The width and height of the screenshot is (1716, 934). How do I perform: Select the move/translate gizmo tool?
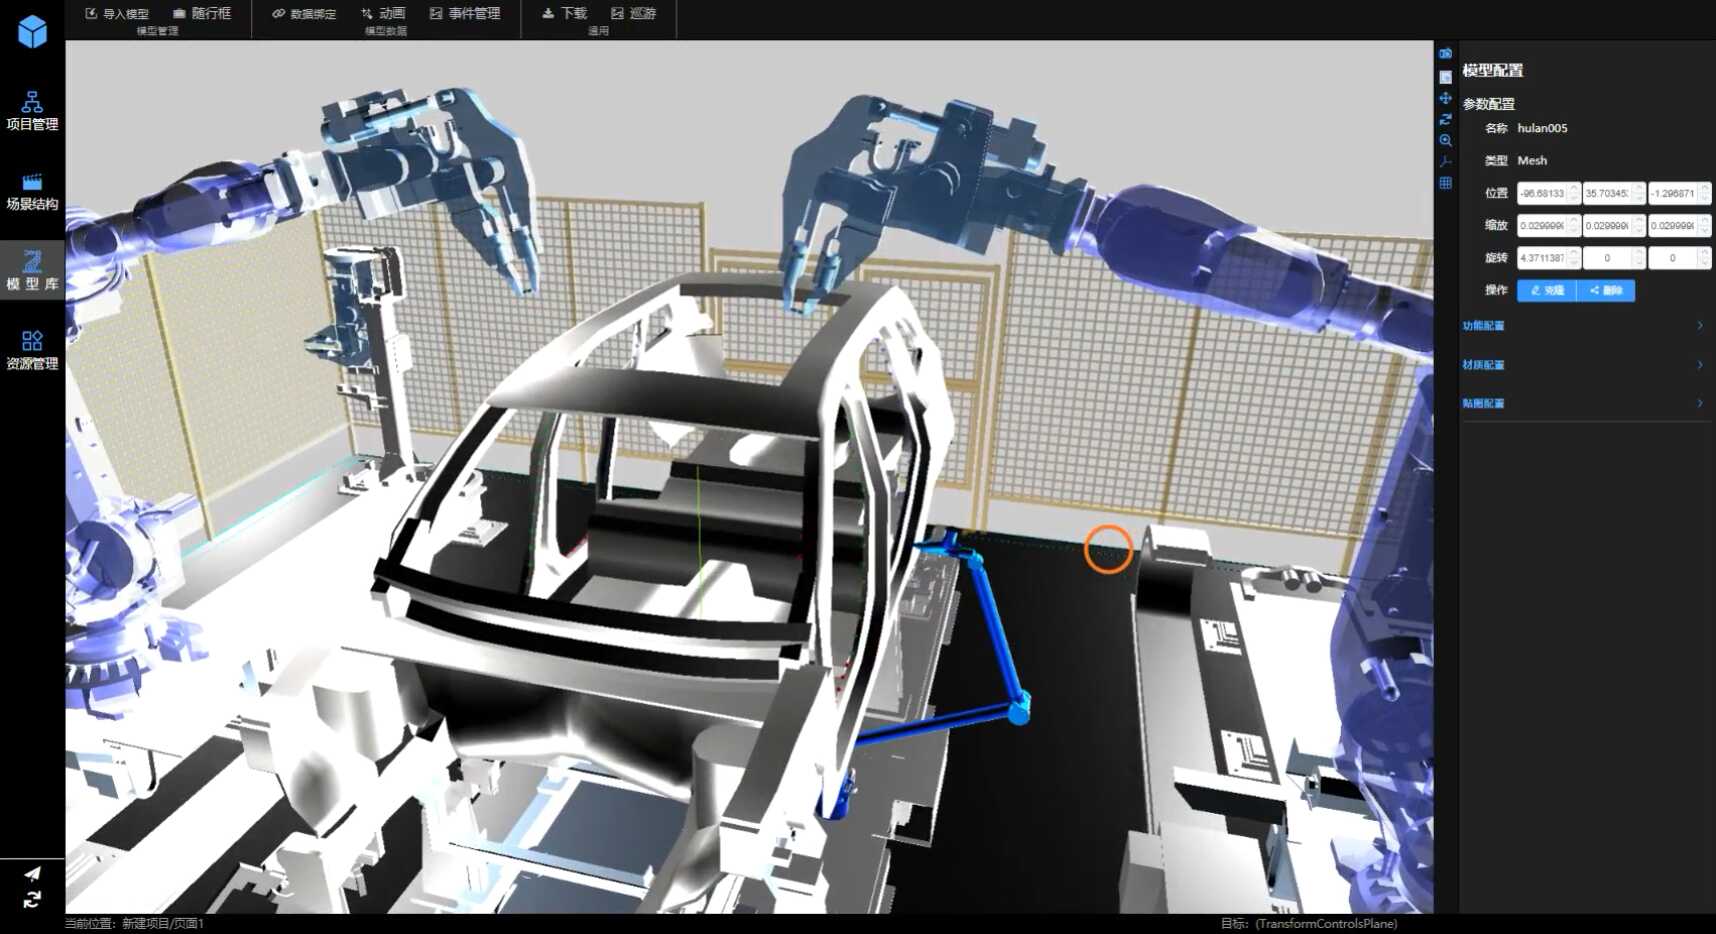(x=1445, y=98)
